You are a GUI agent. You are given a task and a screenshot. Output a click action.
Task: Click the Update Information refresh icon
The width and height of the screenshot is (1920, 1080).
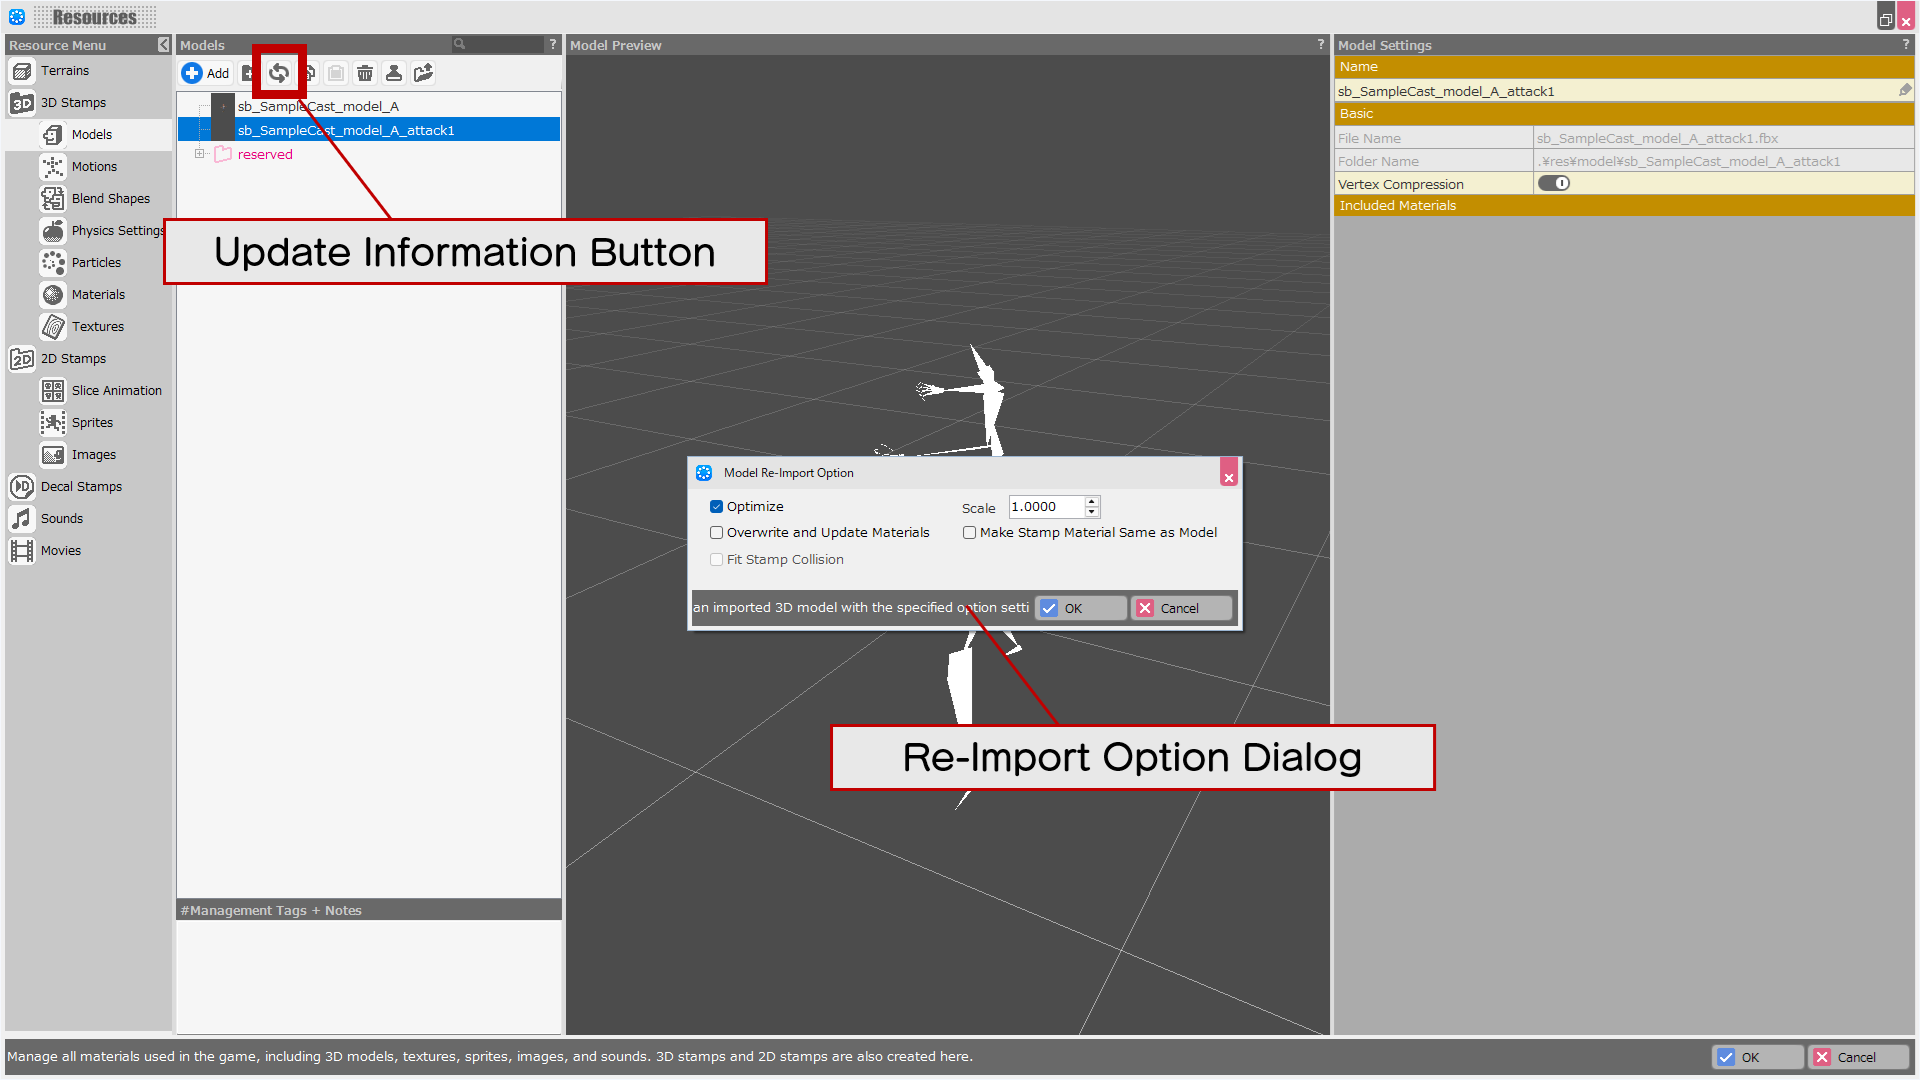(x=279, y=73)
